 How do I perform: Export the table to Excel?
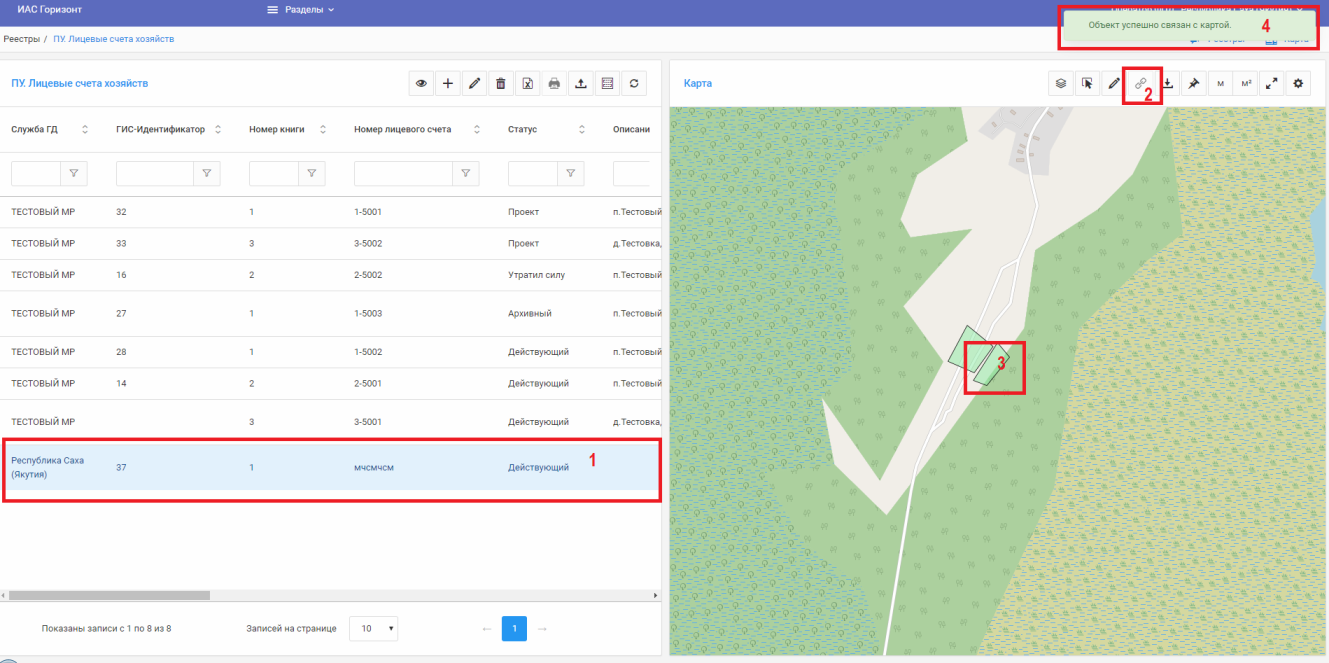pos(527,84)
